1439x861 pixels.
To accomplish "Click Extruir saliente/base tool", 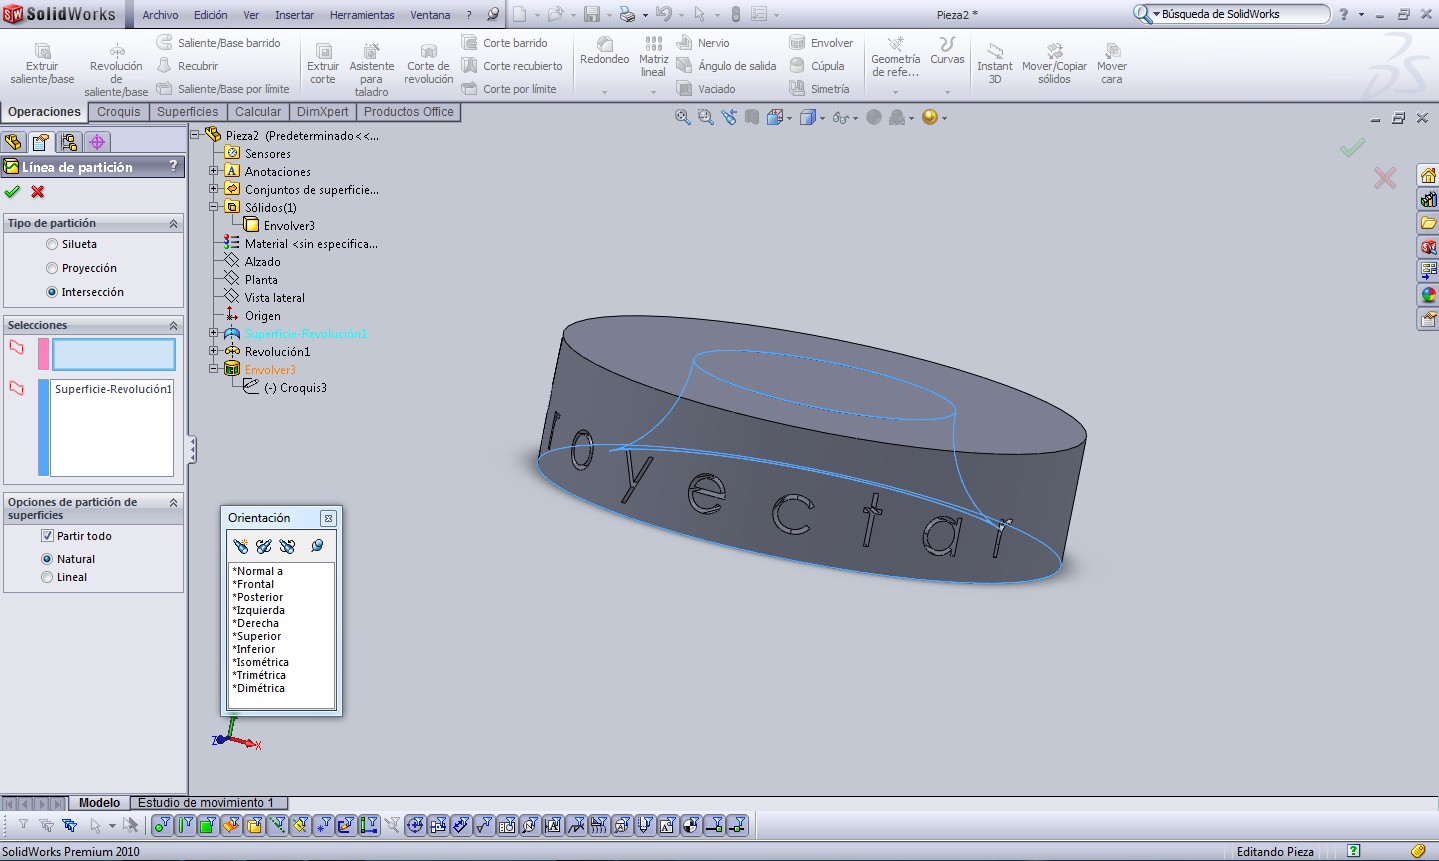I will pyautogui.click(x=42, y=64).
